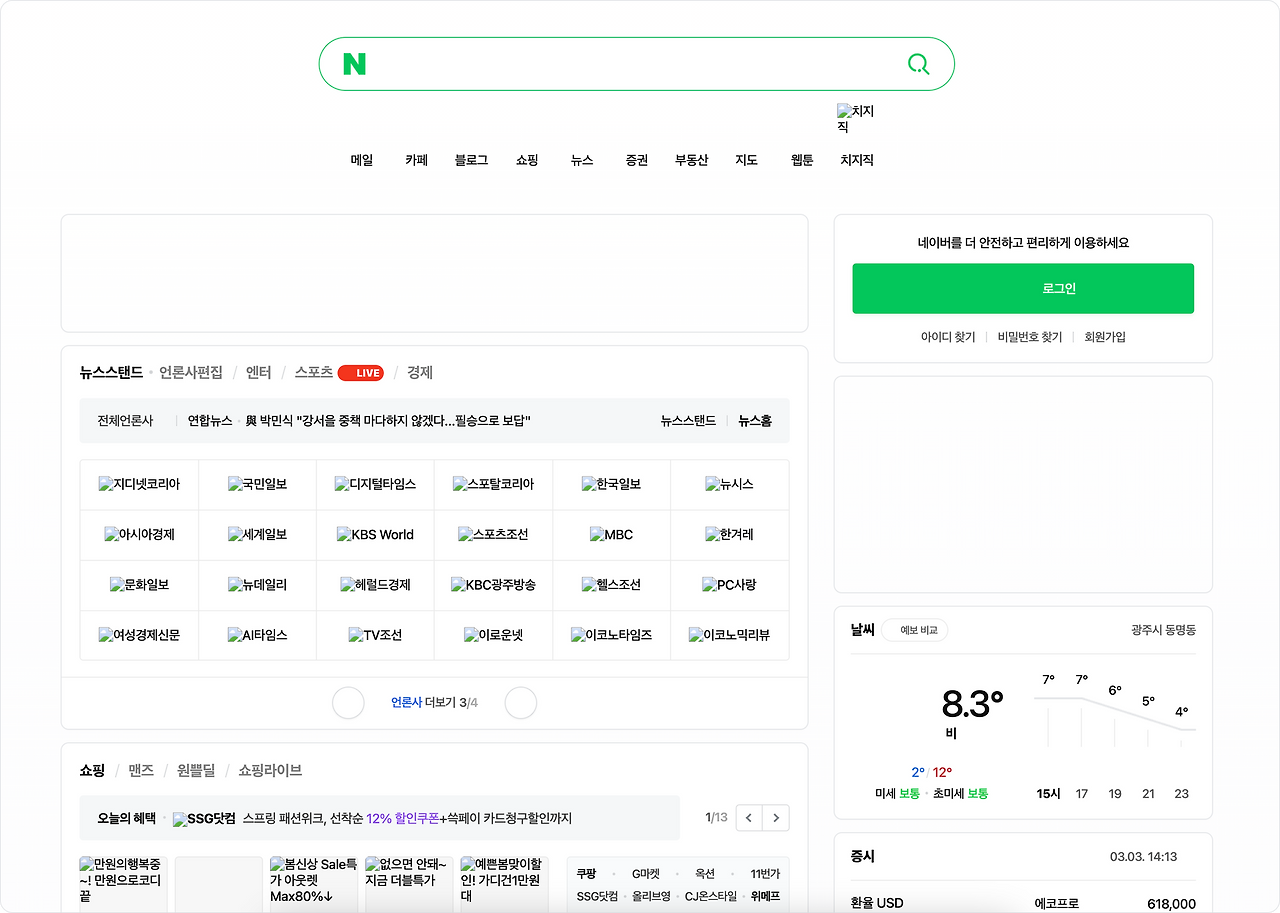Go to previous shopping deal page arrow
This screenshot has width=1280, height=913.
pos(749,818)
